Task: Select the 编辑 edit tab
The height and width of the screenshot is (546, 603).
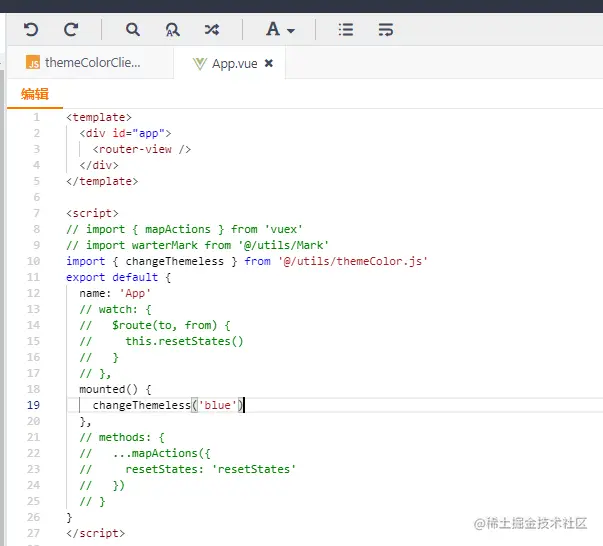Action: 35,94
